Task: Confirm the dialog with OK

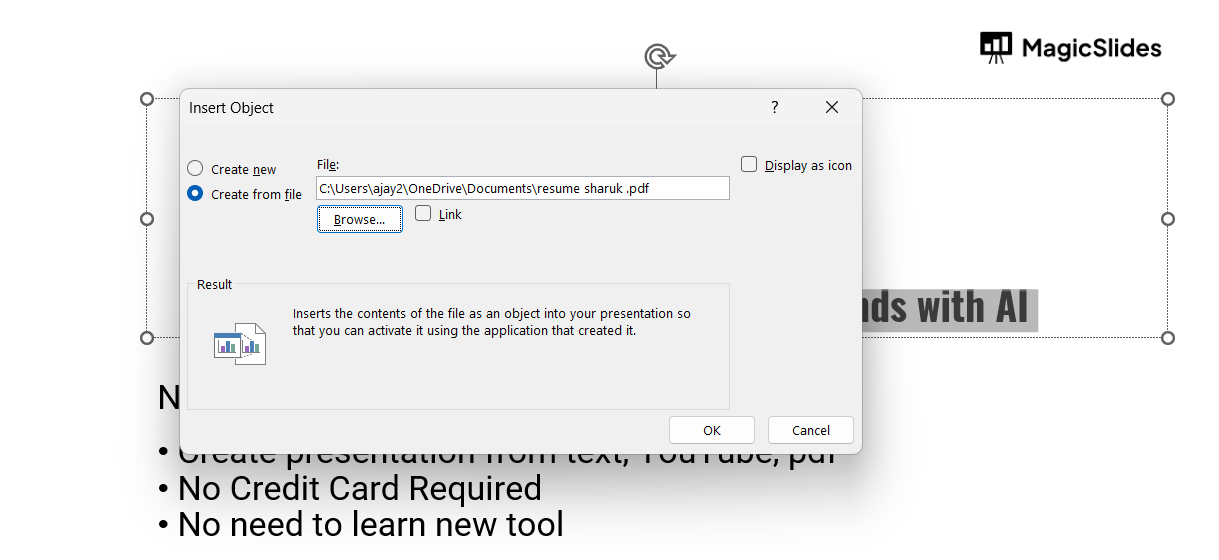Action: point(712,430)
